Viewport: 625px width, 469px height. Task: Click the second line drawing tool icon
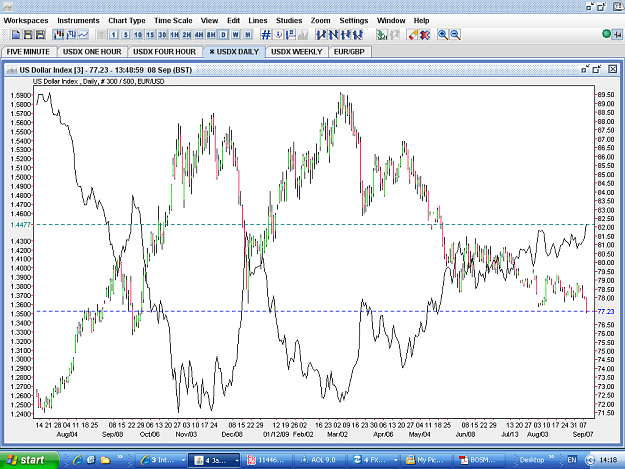333,35
